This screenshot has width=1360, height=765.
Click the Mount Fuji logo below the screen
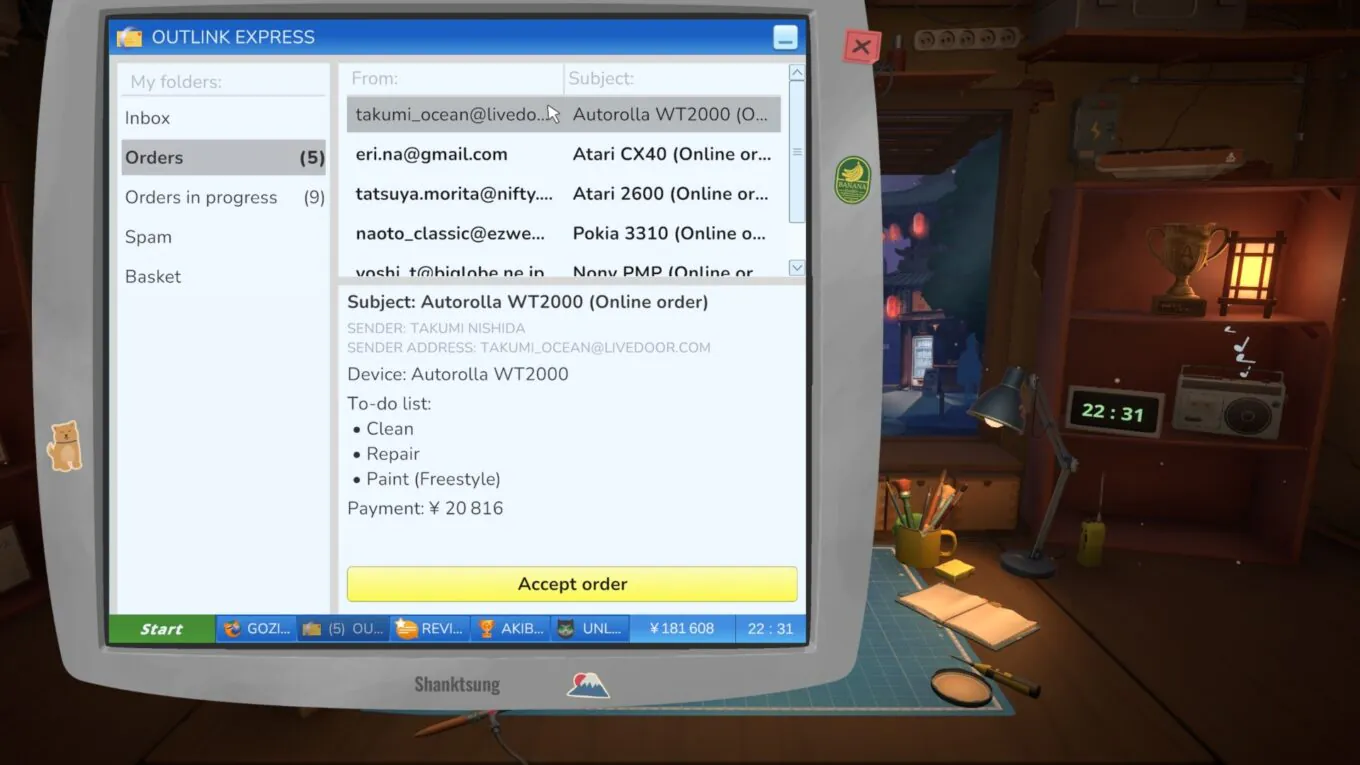point(587,685)
